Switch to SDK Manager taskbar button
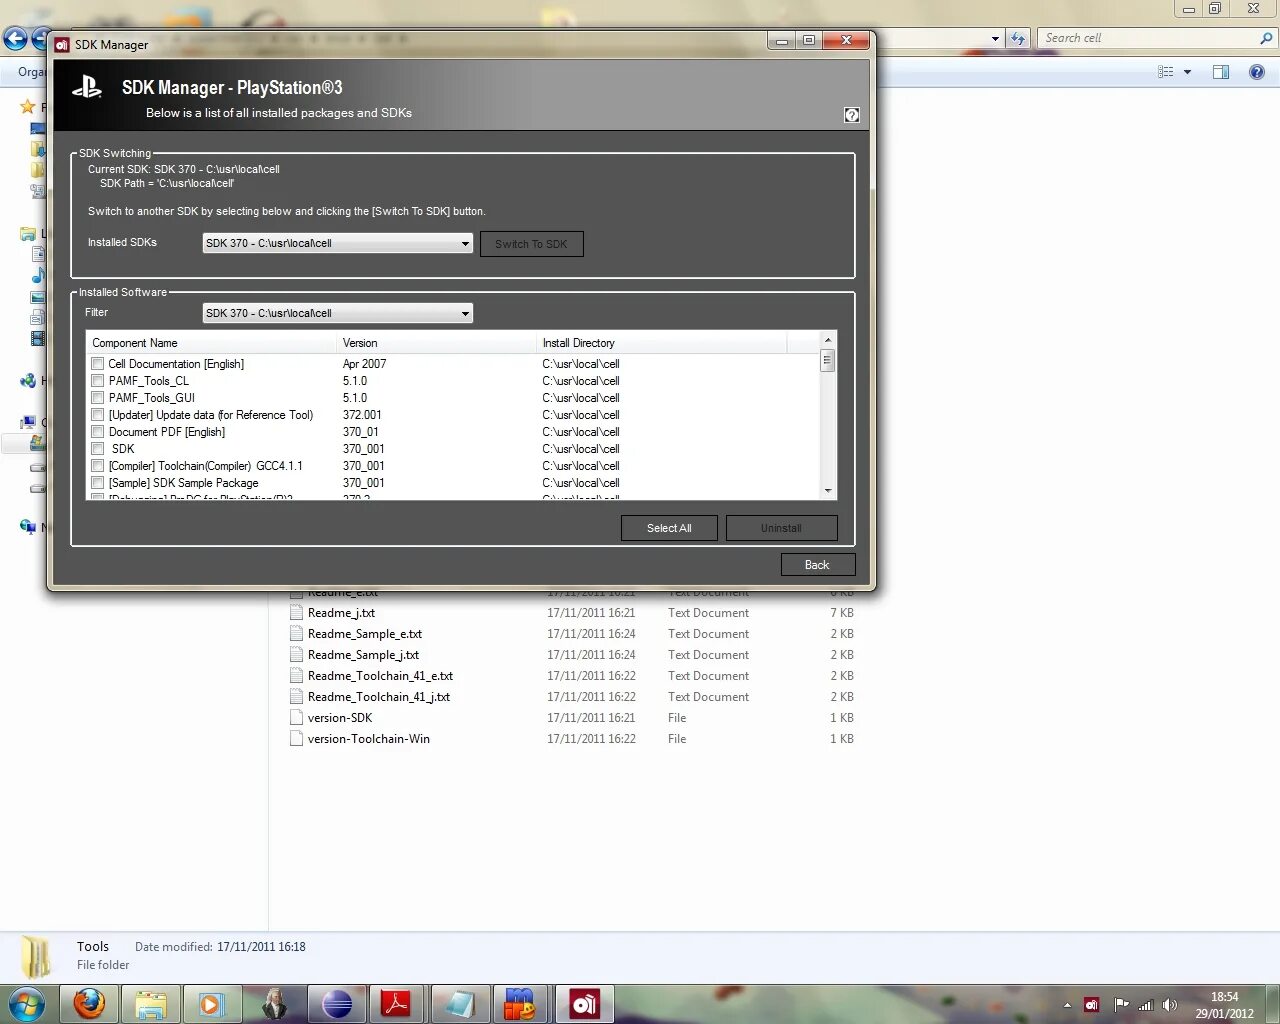This screenshot has height=1024, width=1280. (584, 1003)
